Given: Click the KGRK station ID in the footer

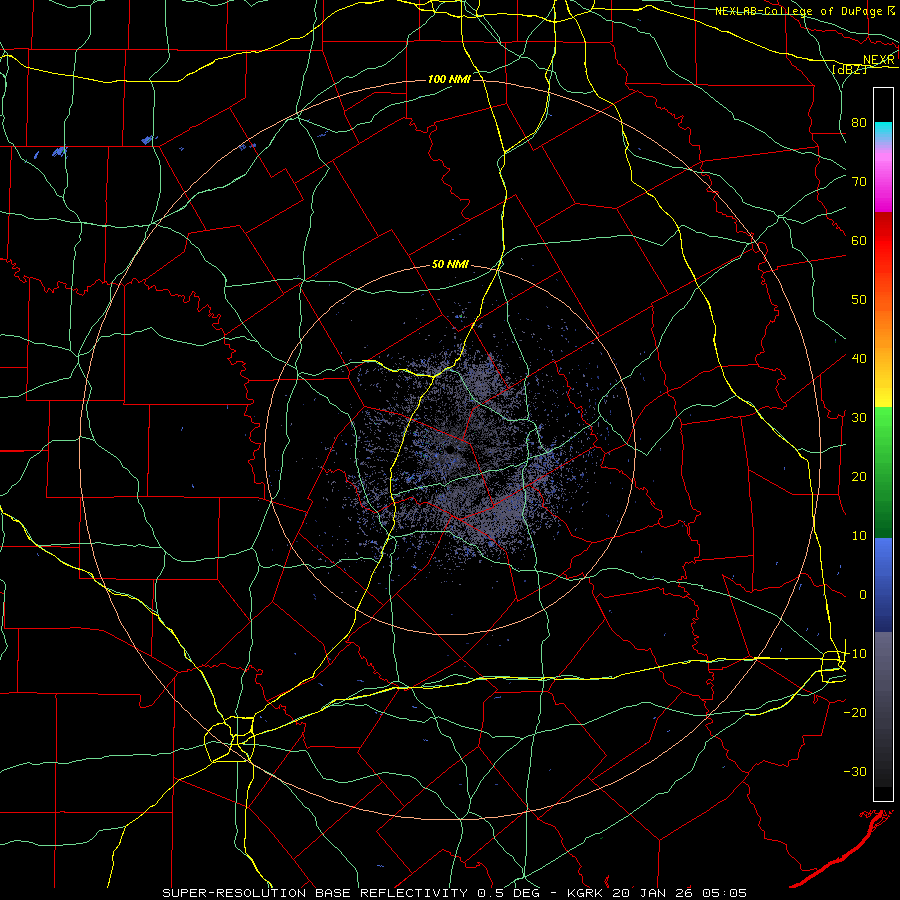Looking at the screenshot, I should tap(587, 893).
